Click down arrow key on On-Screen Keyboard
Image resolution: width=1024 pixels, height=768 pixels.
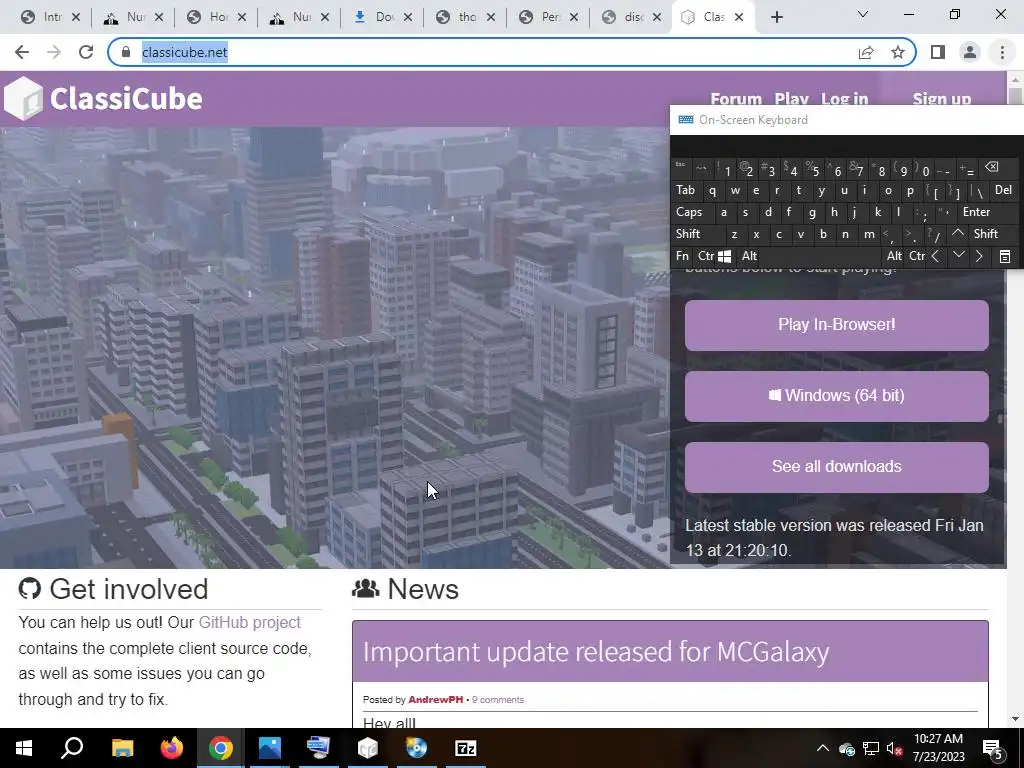958,255
